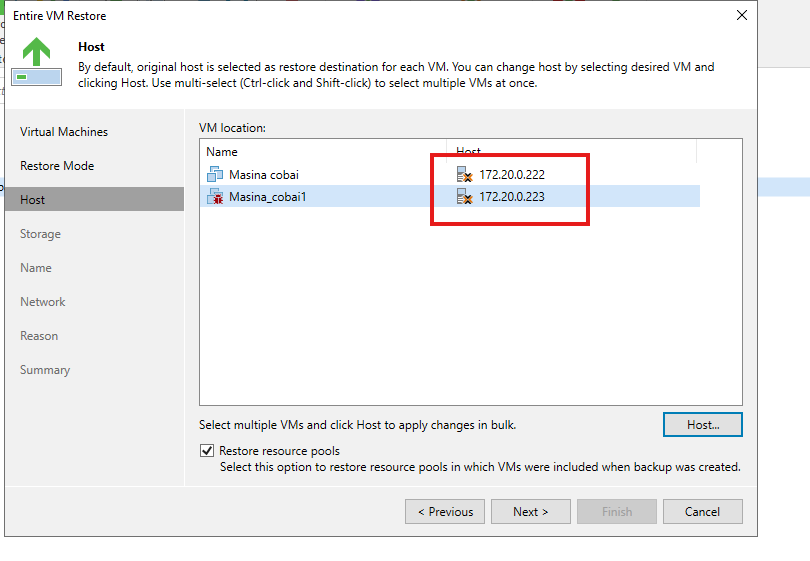Click the green restore arrow wizard icon
The width and height of the screenshot is (810, 561).
37,61
